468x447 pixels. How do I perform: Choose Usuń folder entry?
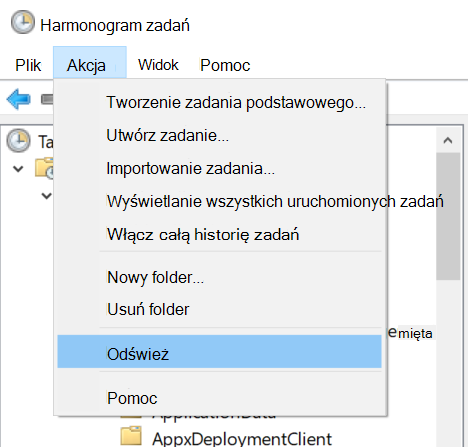pyautogui.click(x=219, y=309)
